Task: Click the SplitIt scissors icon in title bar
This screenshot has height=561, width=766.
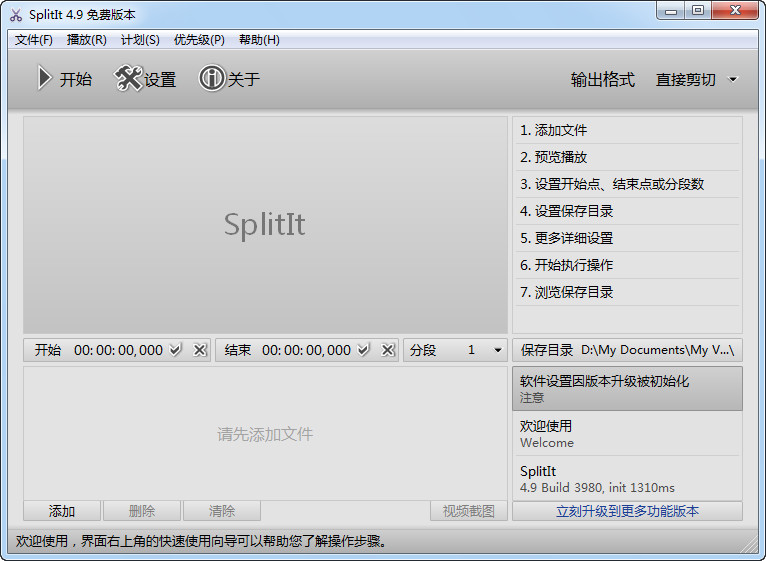Action: coord(16,15)
